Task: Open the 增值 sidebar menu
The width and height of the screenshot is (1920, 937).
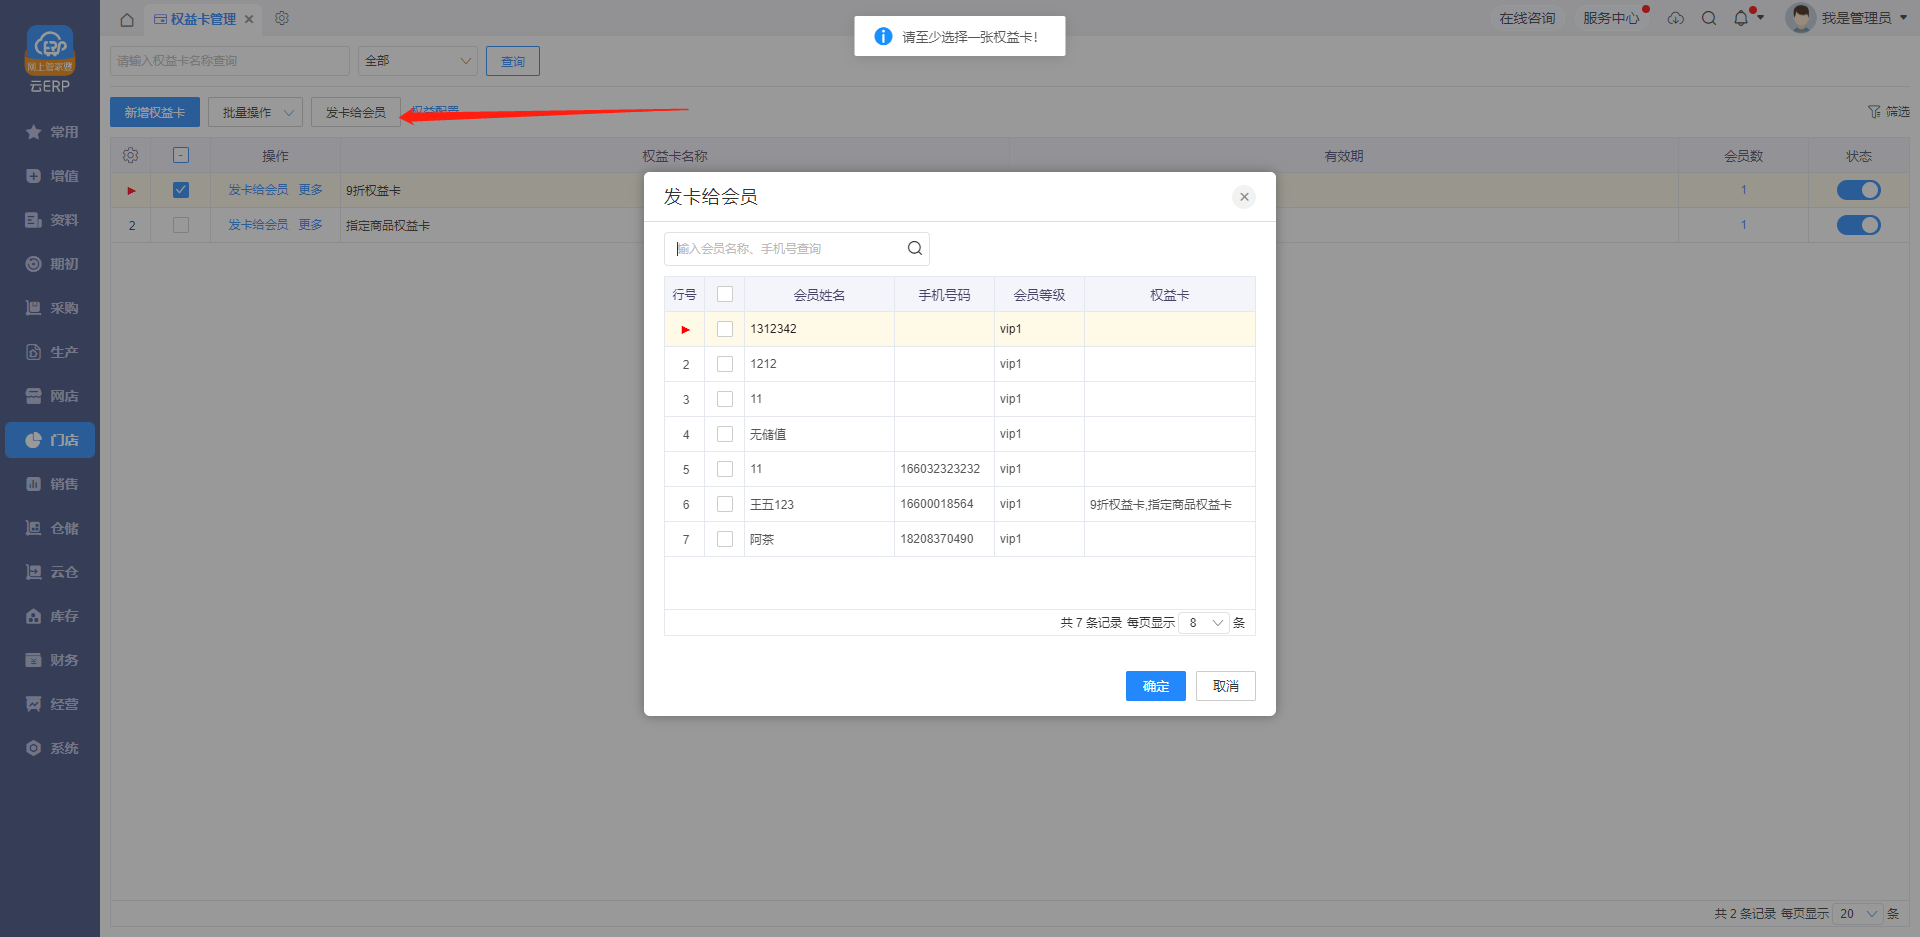Action: coord(50,176)
